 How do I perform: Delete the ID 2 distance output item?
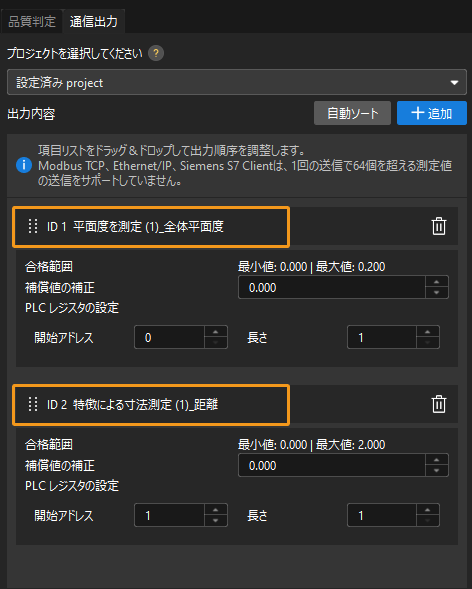tap(439, 405)
